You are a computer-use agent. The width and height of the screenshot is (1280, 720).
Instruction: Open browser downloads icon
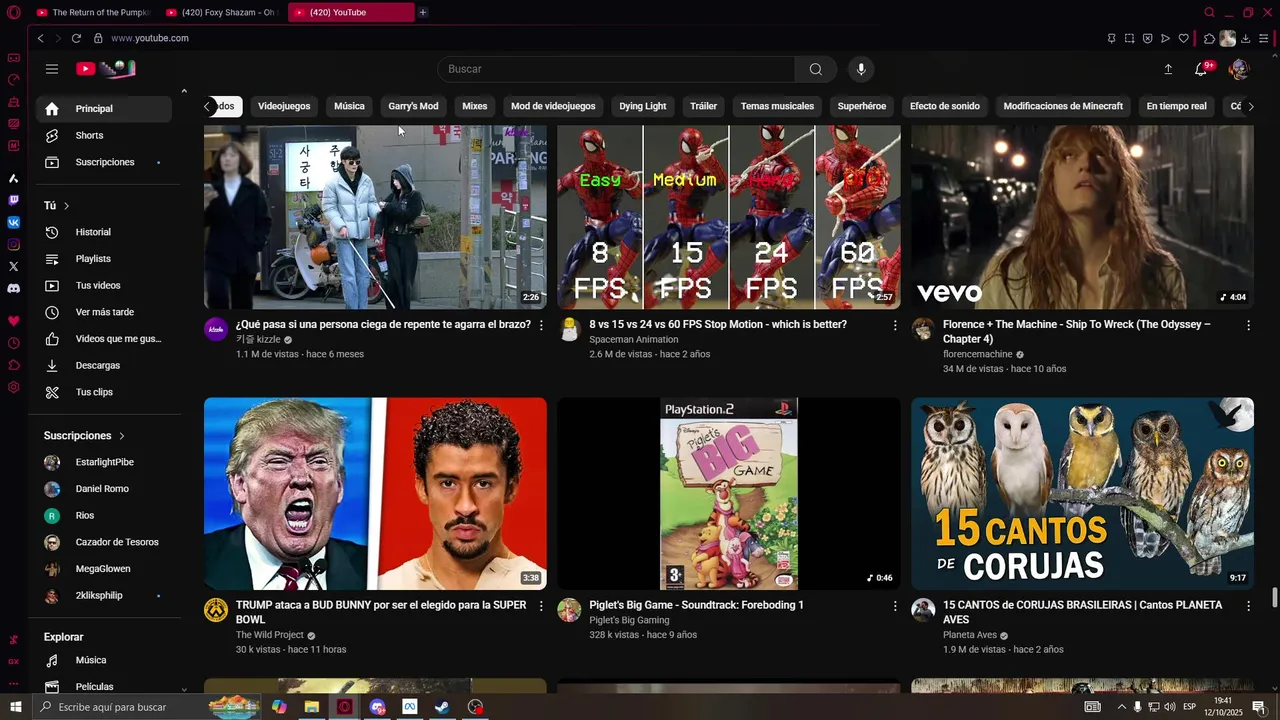coord(1246,38)
